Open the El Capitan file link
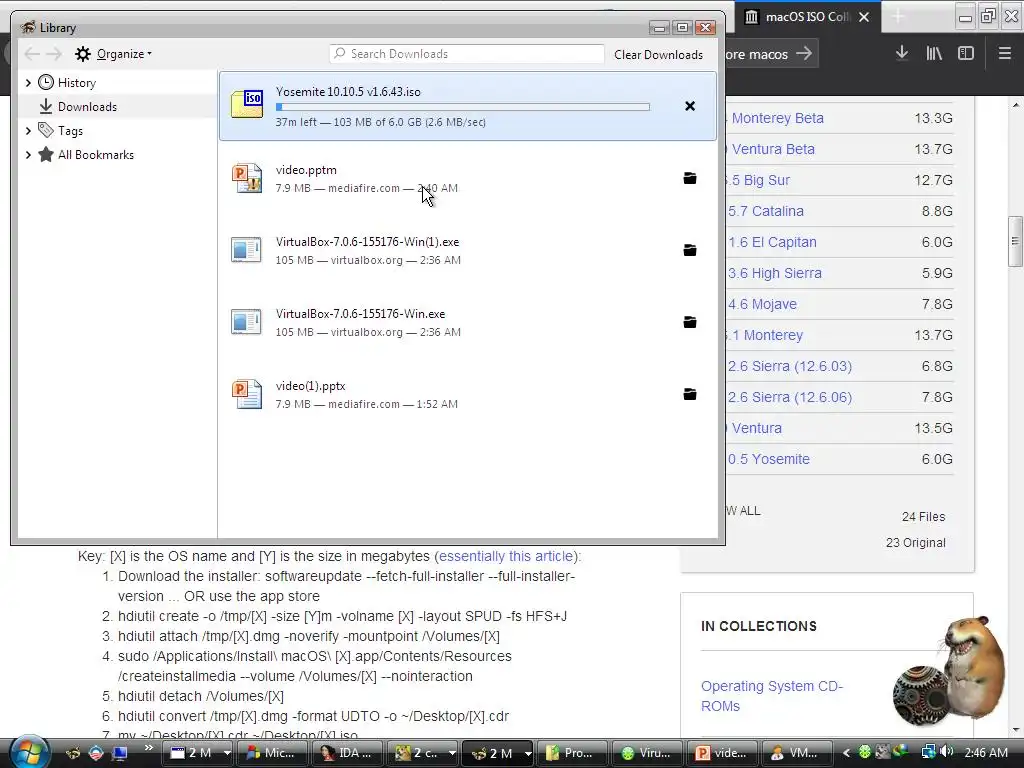Viewport: 1024px width, 768px height. point(773,242)
